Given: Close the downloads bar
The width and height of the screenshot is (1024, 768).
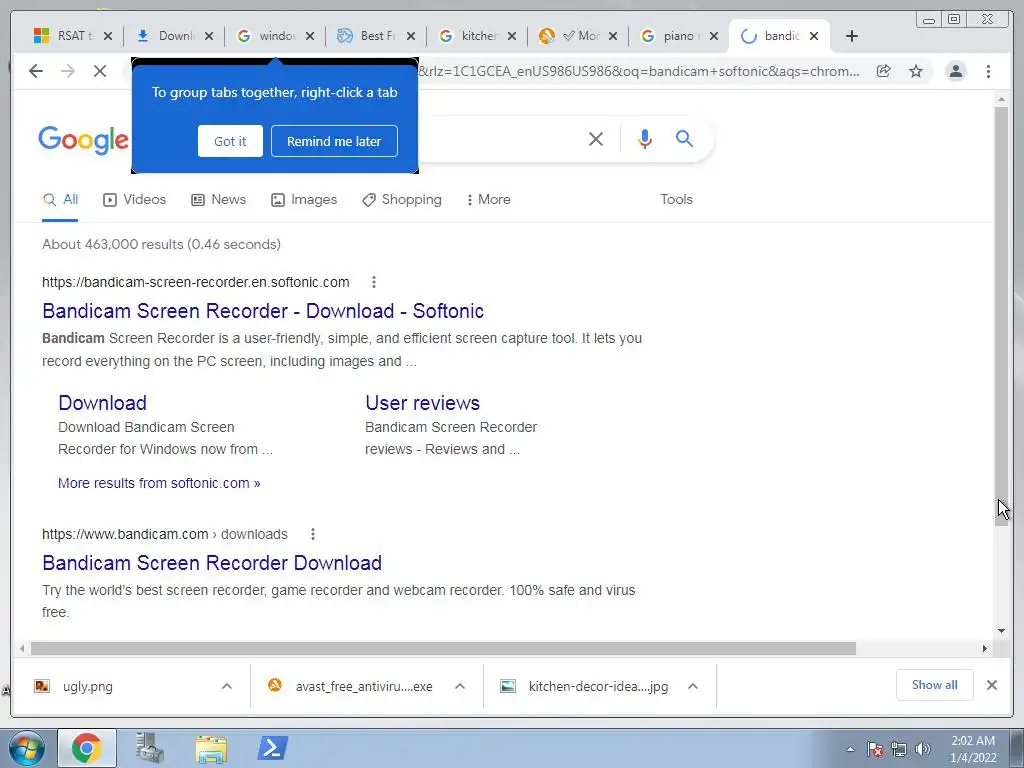Looking at the screenshot, I should pos(992,685).
